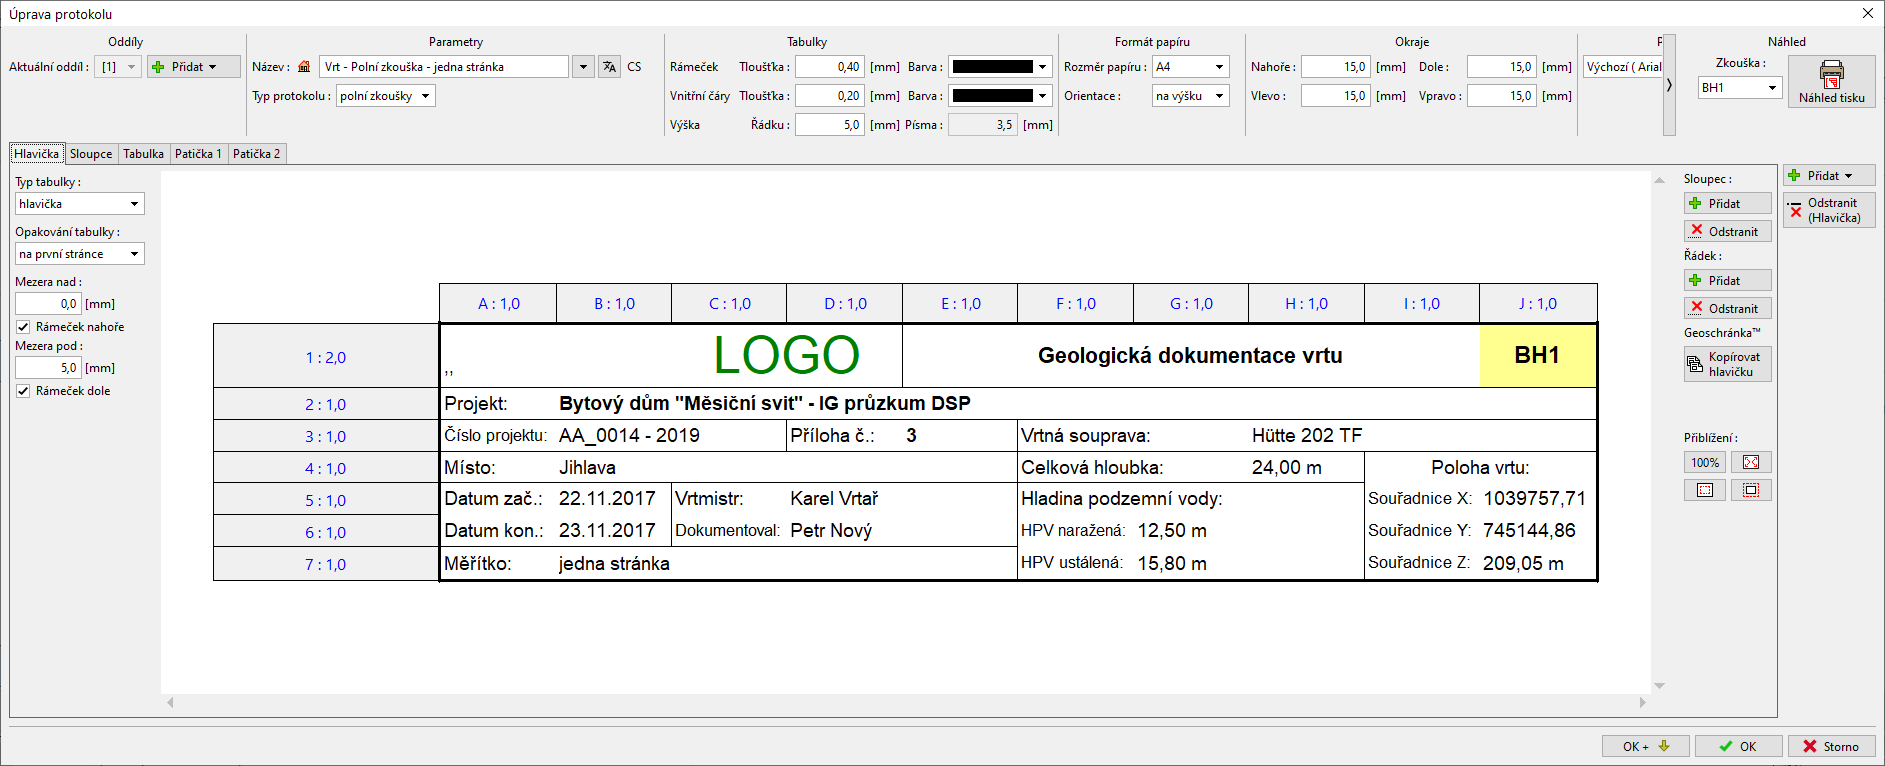Image resolution: width=1885 pixels, height=766 pixels.
Task: Click the close X of the dialog
Action: coord(1867,14)
